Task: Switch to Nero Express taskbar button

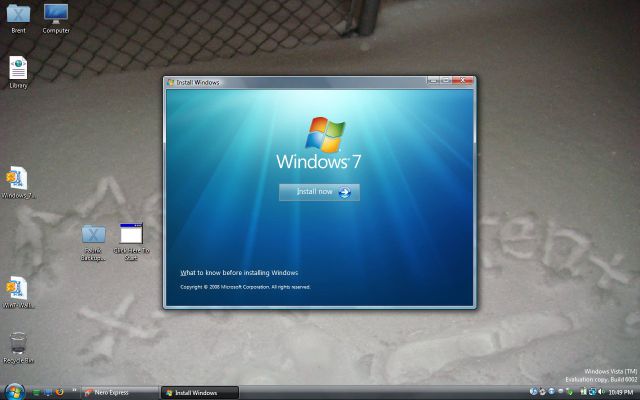Action: click(120, 393)
